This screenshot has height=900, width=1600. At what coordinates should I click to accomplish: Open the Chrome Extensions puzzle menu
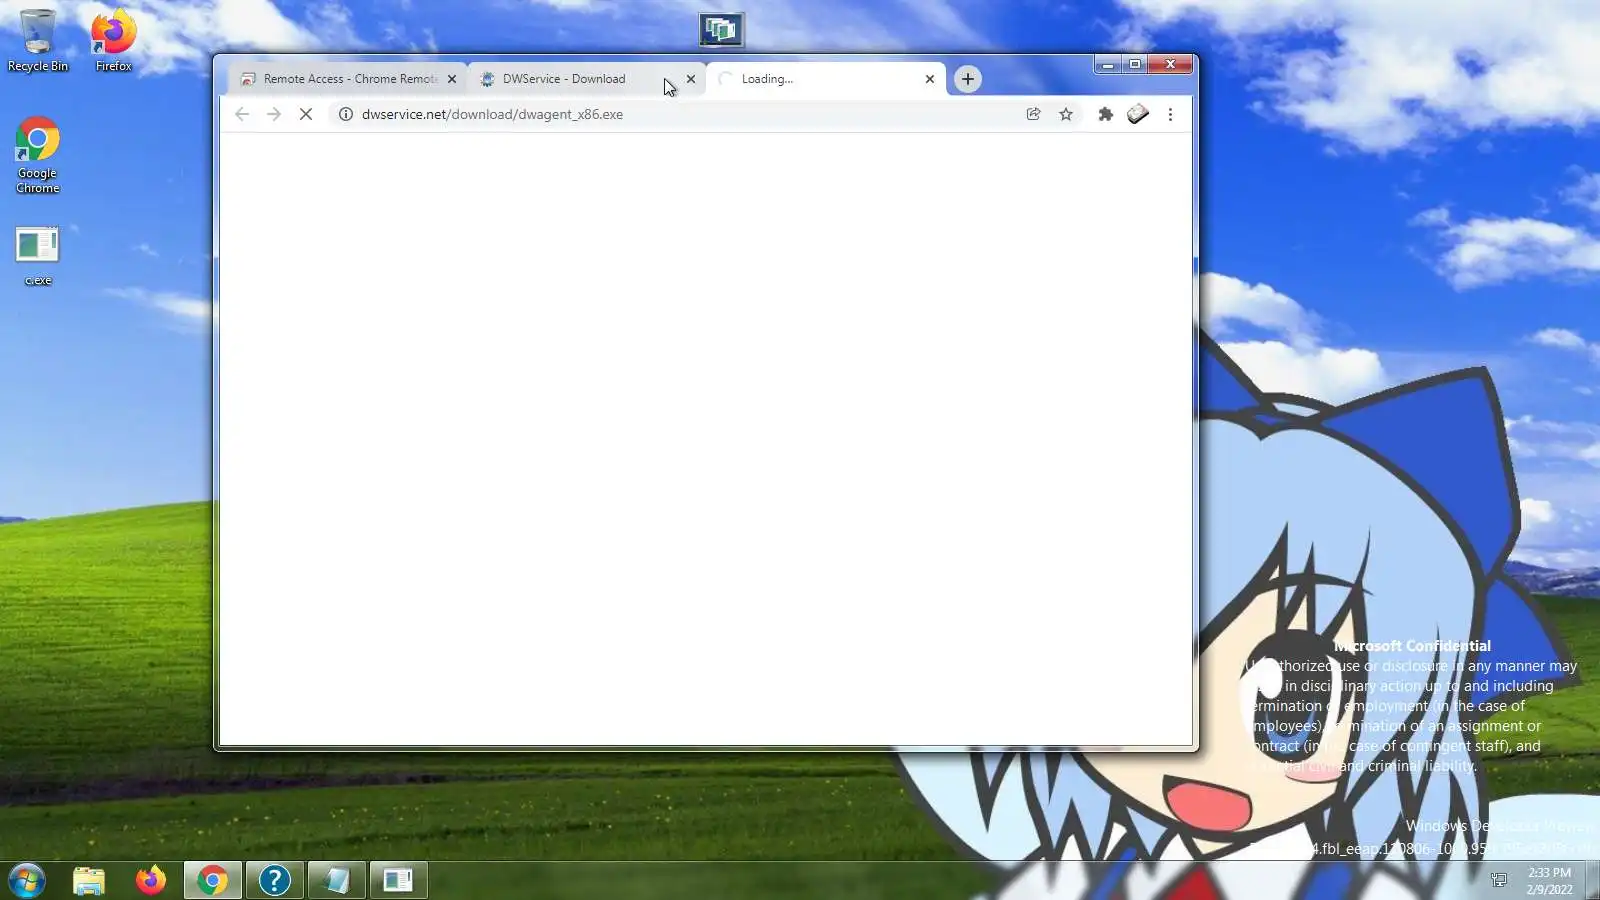tap(1106, 114)
